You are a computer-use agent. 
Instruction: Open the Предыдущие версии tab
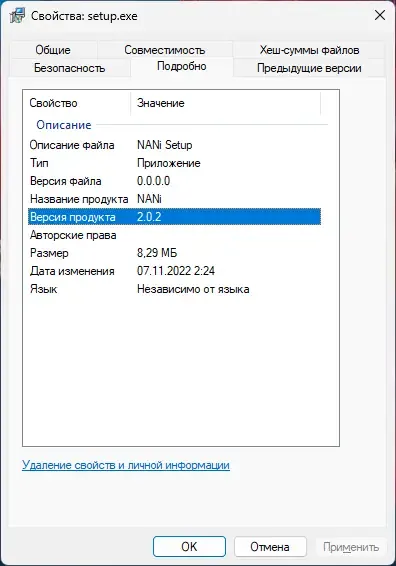pyautogui.click(x=309, y=68)
